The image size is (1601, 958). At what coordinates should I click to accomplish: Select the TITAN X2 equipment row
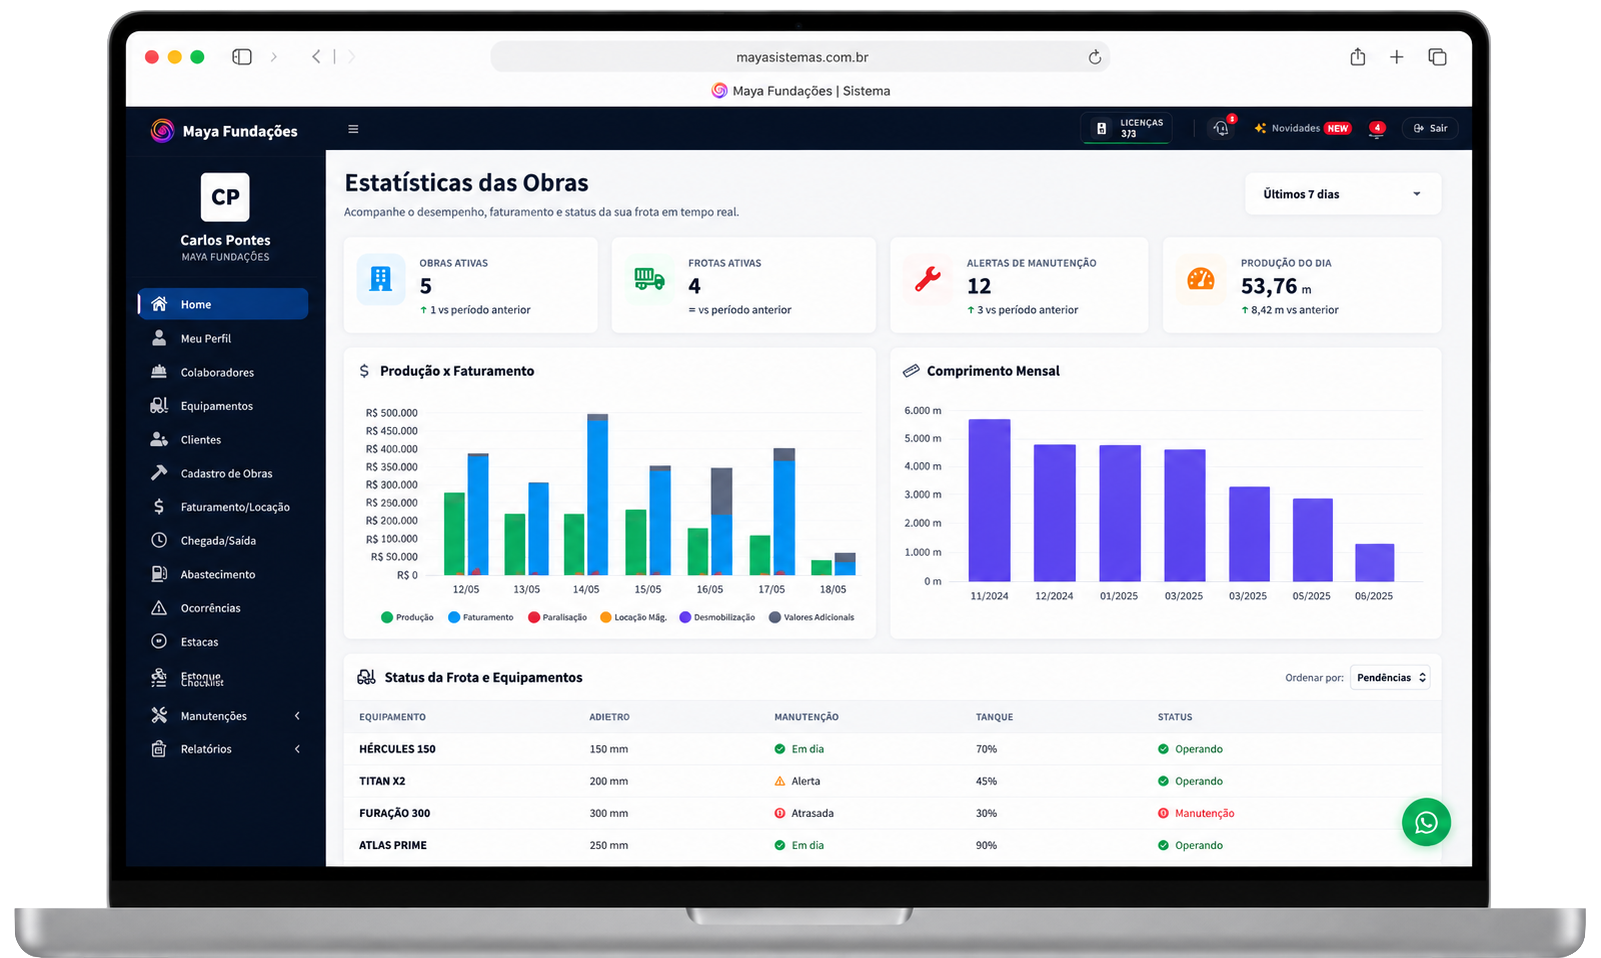click(x=892, y=781)
